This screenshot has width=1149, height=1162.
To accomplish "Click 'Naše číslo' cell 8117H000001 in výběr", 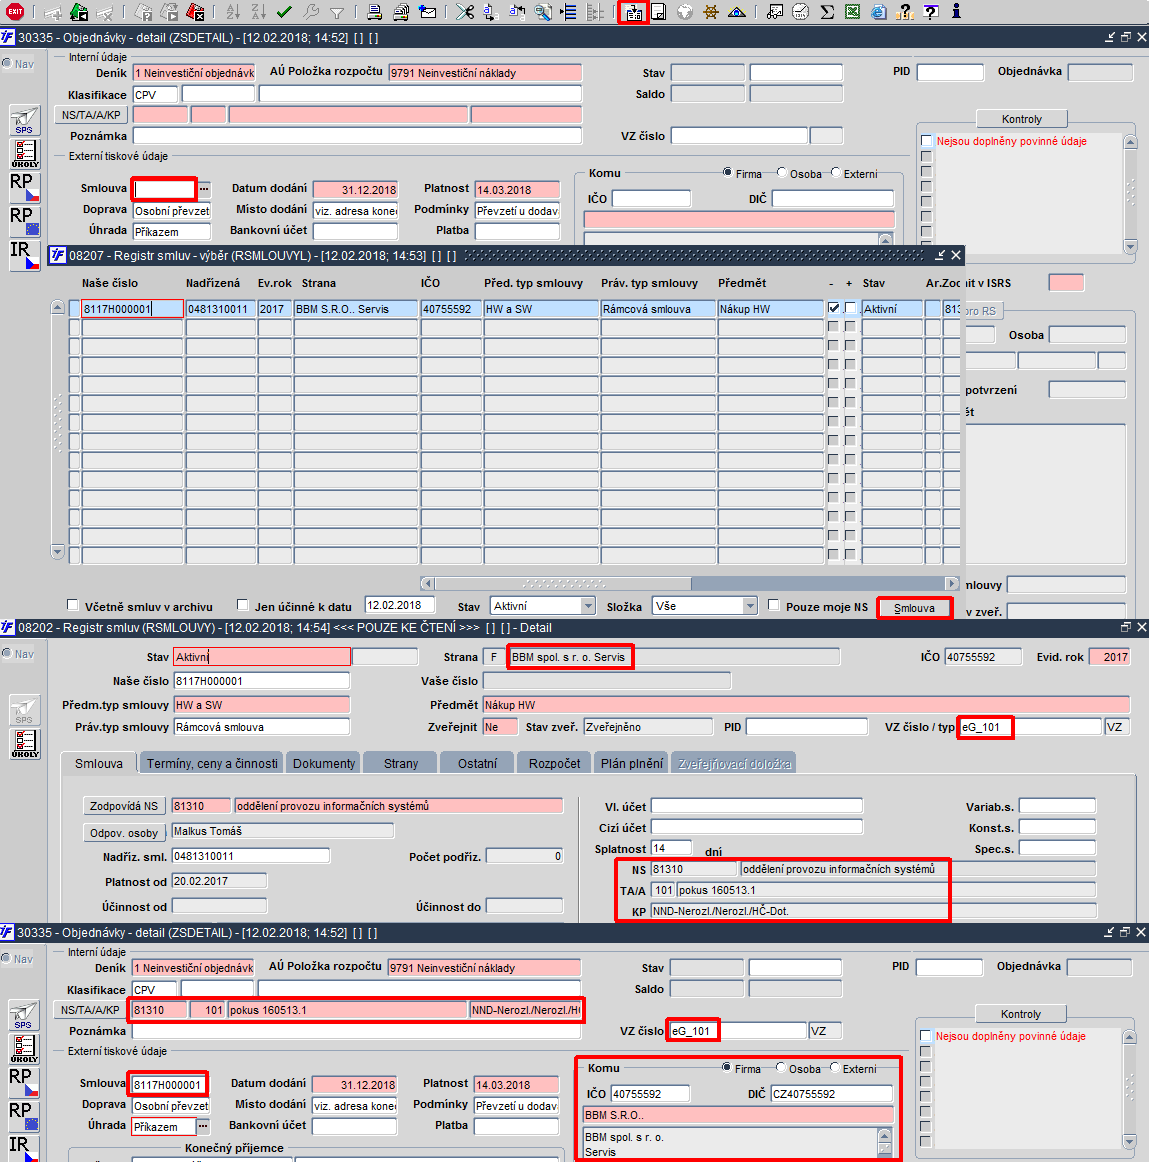I will coord(132,308).
